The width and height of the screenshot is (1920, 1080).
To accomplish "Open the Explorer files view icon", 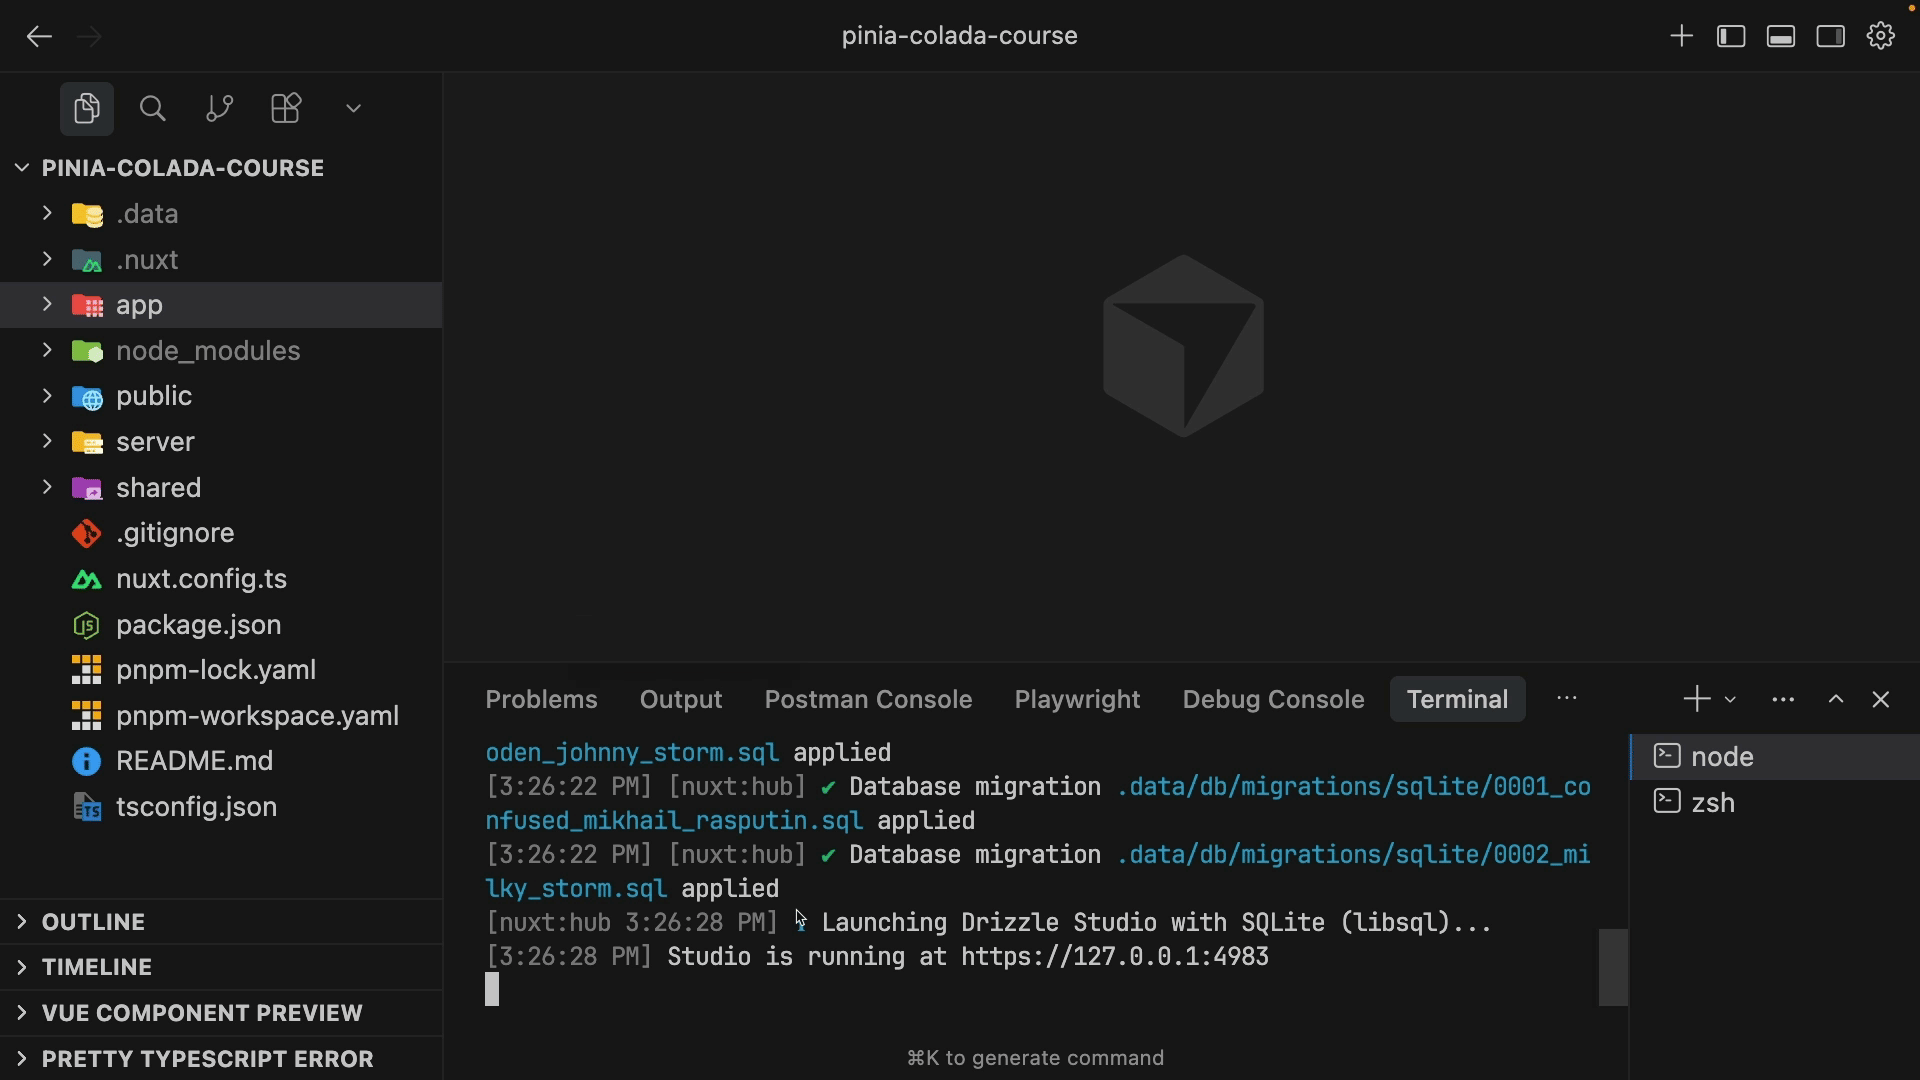I will 87,108.
